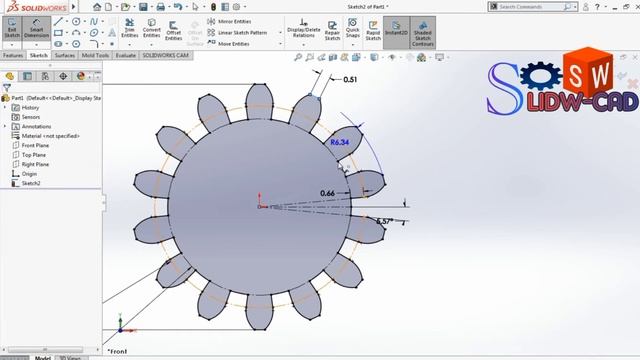Select Mirror Entities command
The image size is (640, 360).
[x=229, y=21]
